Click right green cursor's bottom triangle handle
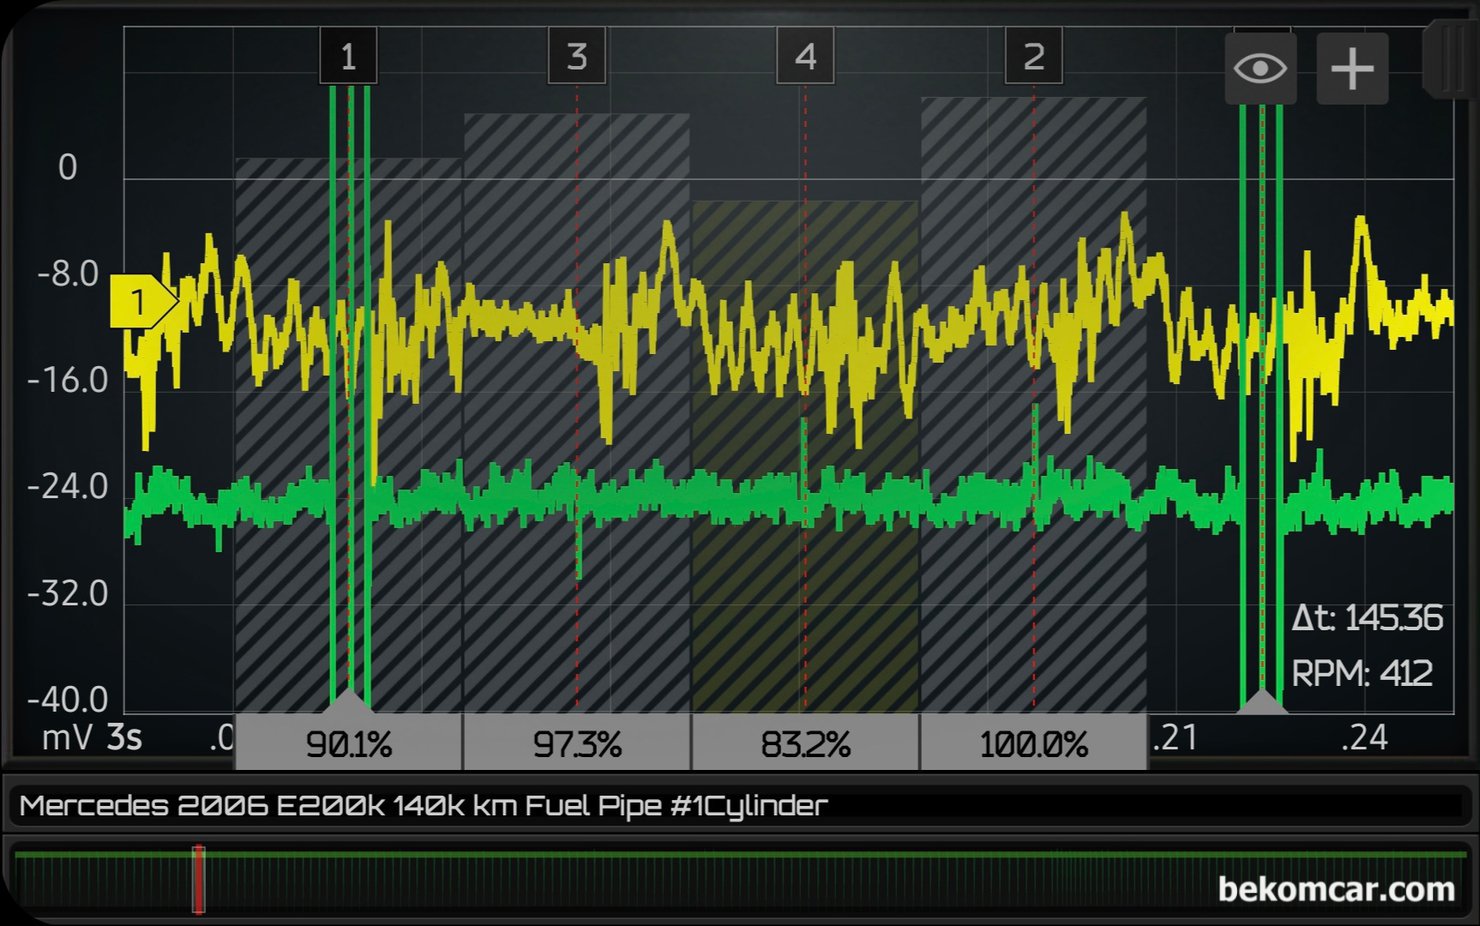This screenshot has height=926, width=1480. (1262, 701)
